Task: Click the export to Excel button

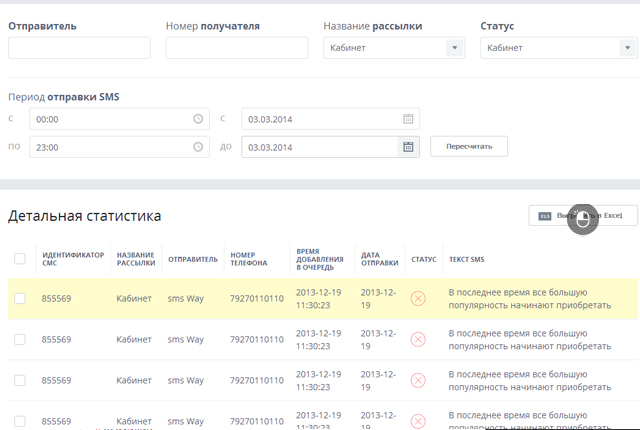Action: (x=583, y=215)
